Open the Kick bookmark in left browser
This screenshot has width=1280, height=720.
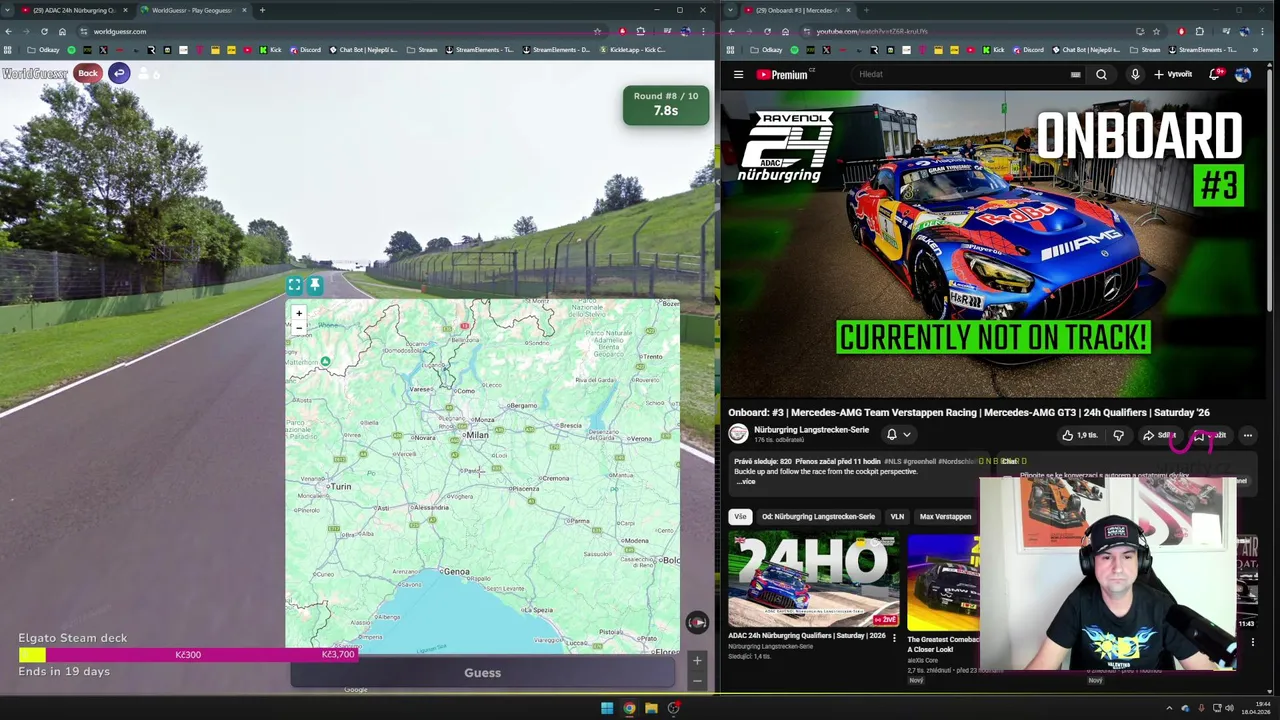click(270, 50)
